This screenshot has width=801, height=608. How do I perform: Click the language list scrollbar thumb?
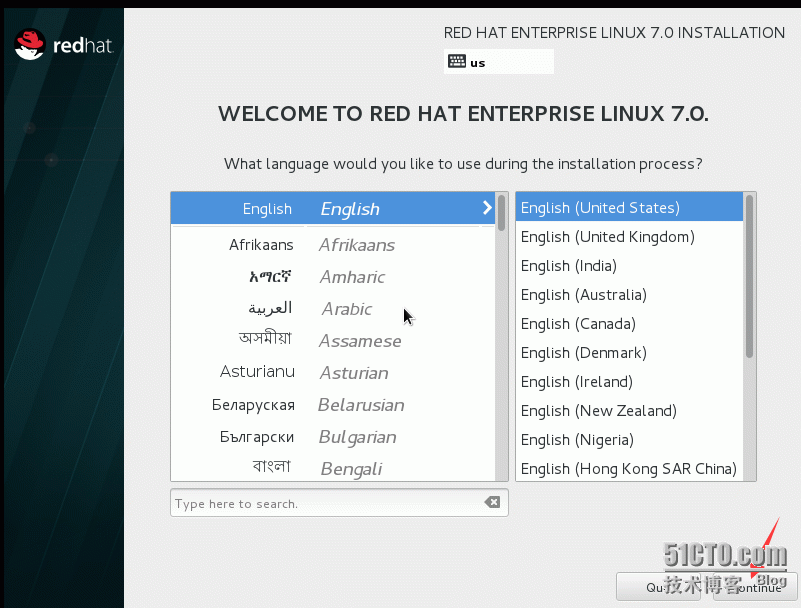(x=502, y=213)
